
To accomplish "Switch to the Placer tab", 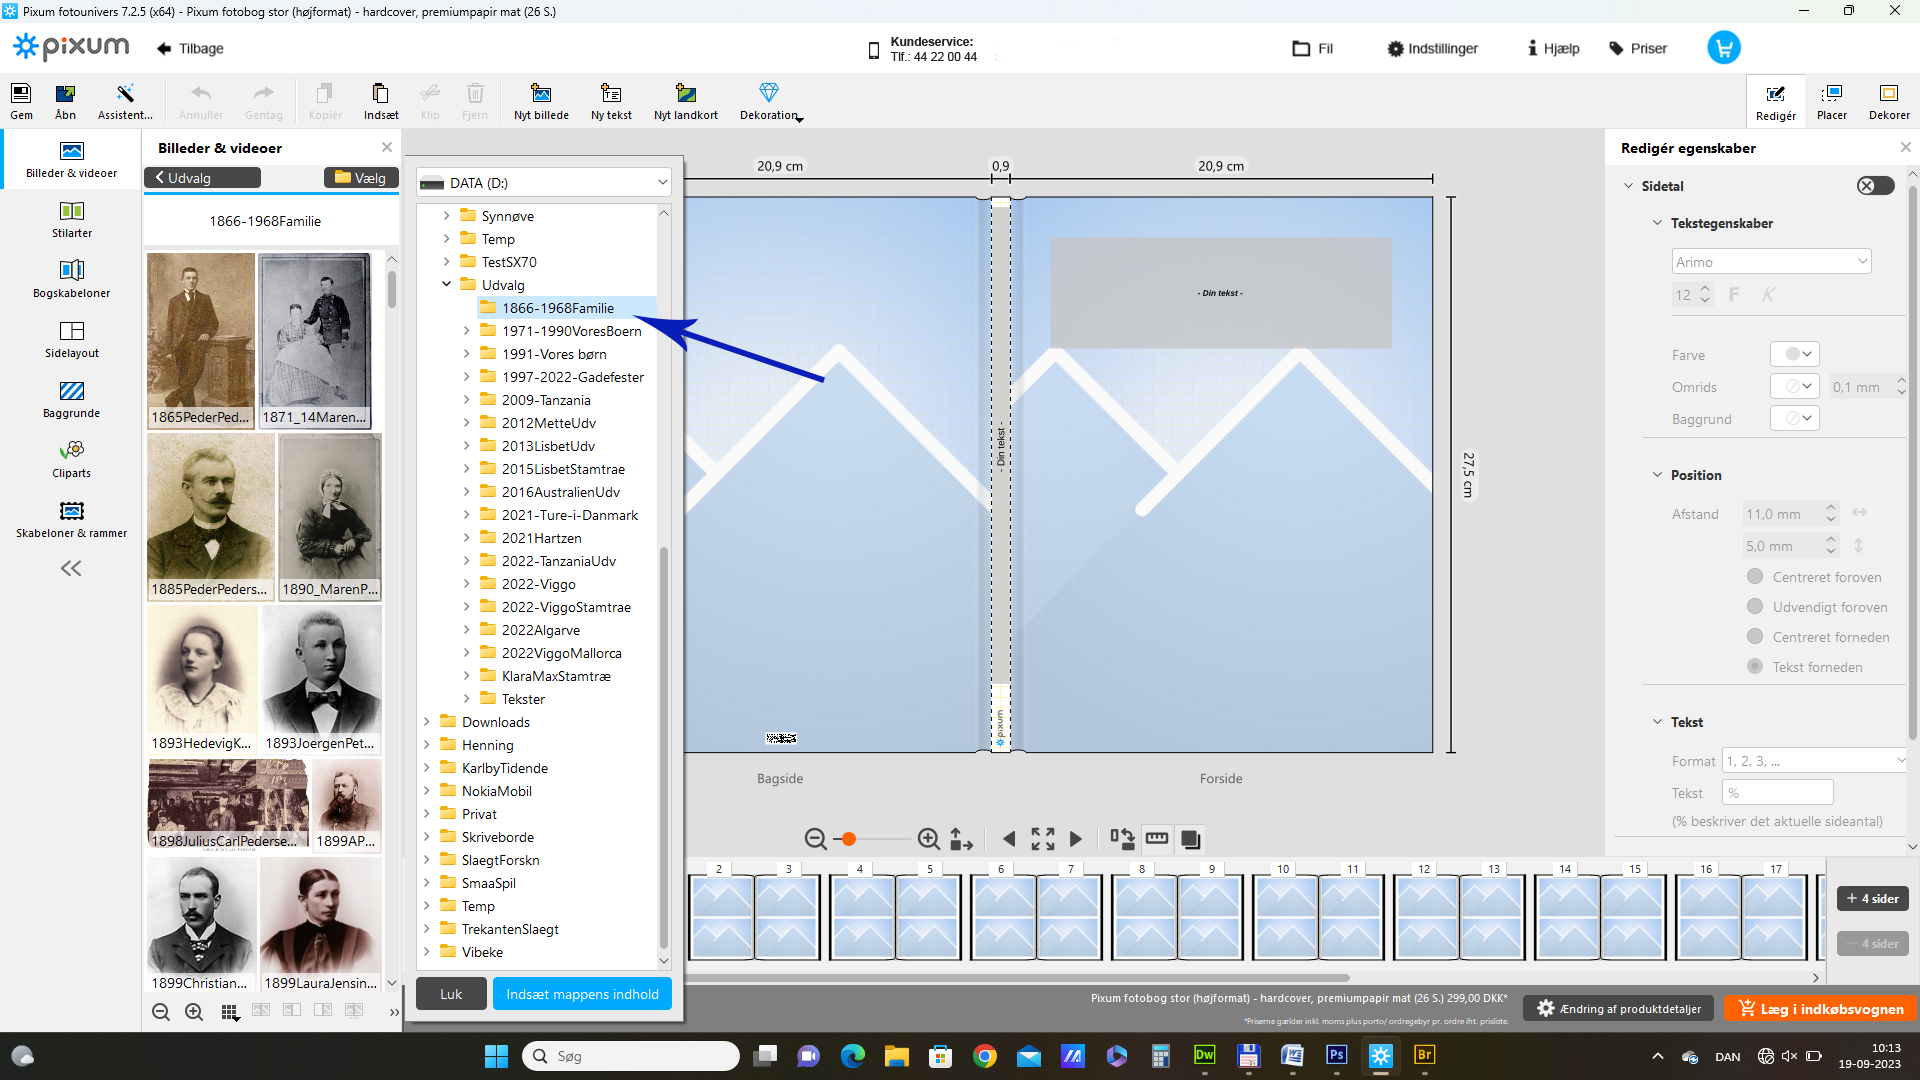I will pos(1831,101).
